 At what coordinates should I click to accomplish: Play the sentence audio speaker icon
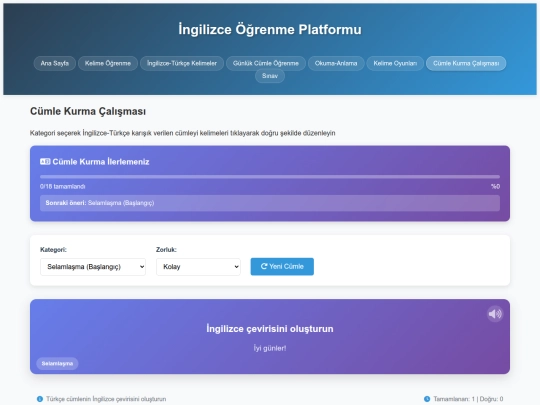click(495, 314)
